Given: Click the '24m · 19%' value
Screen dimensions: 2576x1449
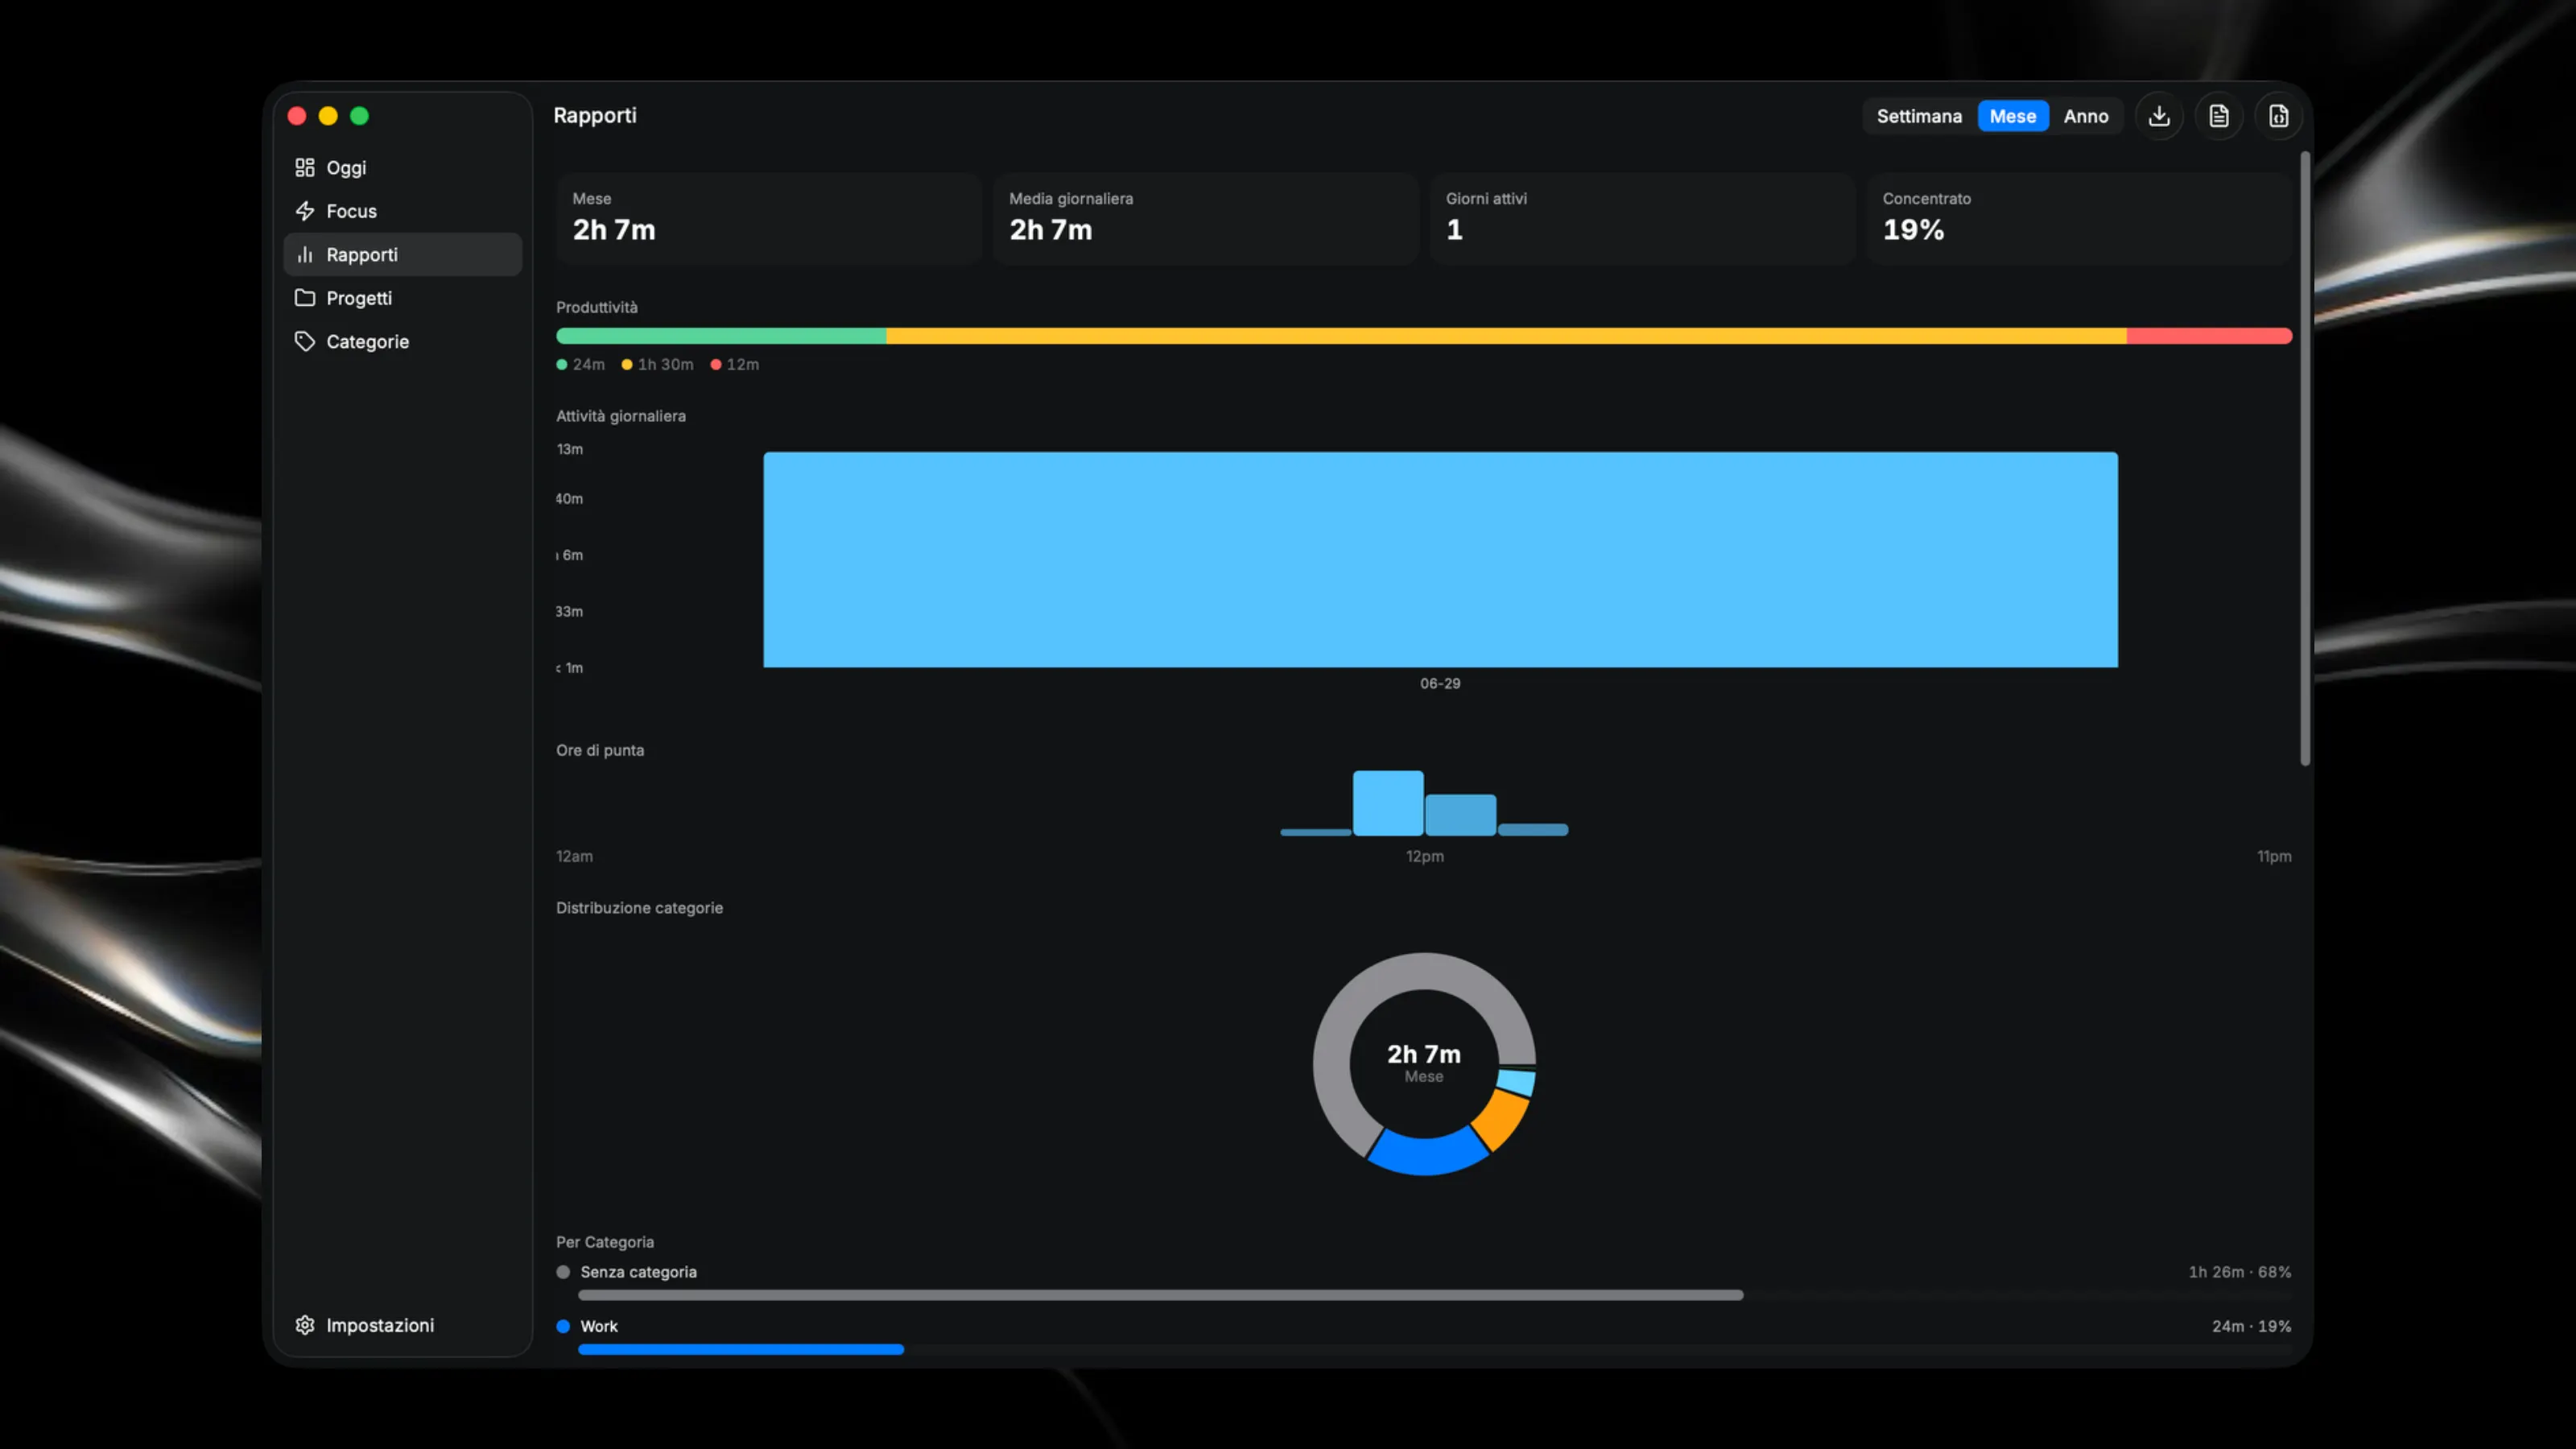Looking at the screenshot, I should (2252, 1326).
